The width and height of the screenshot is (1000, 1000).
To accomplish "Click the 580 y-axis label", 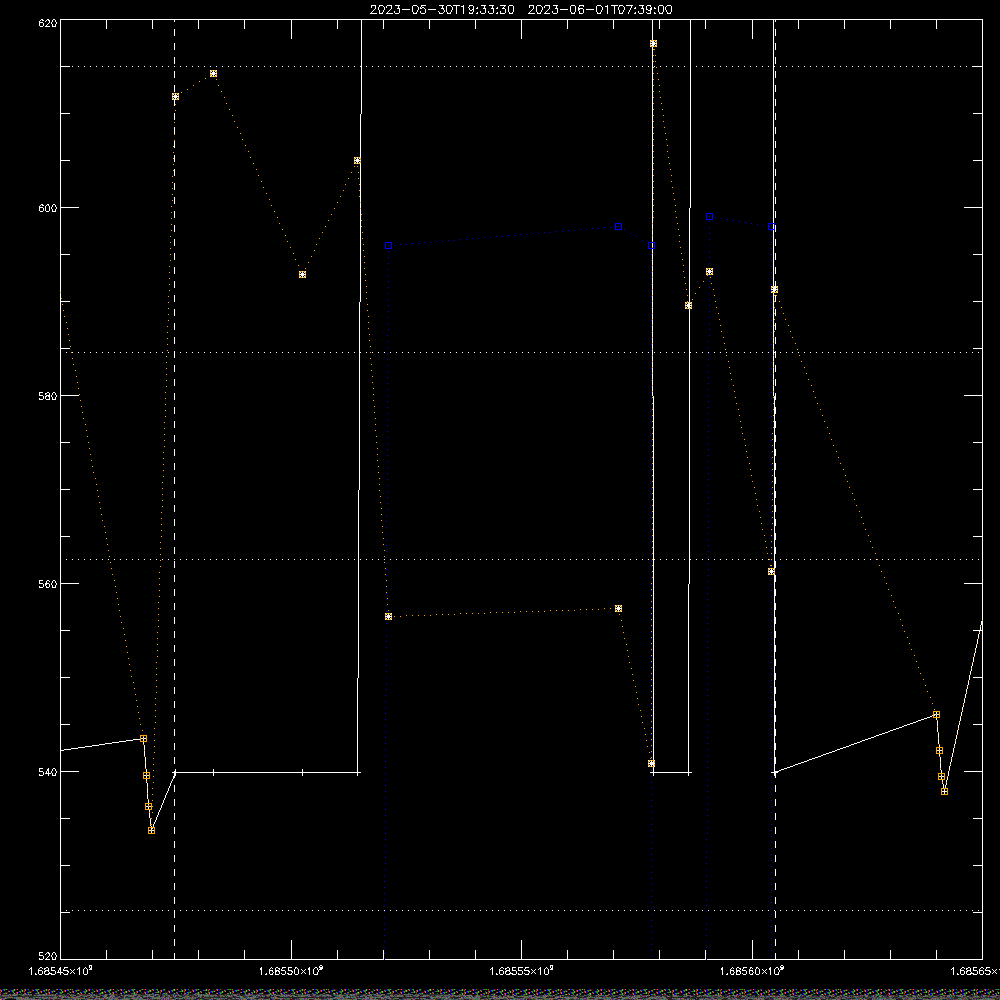I will tap(48, 395).
